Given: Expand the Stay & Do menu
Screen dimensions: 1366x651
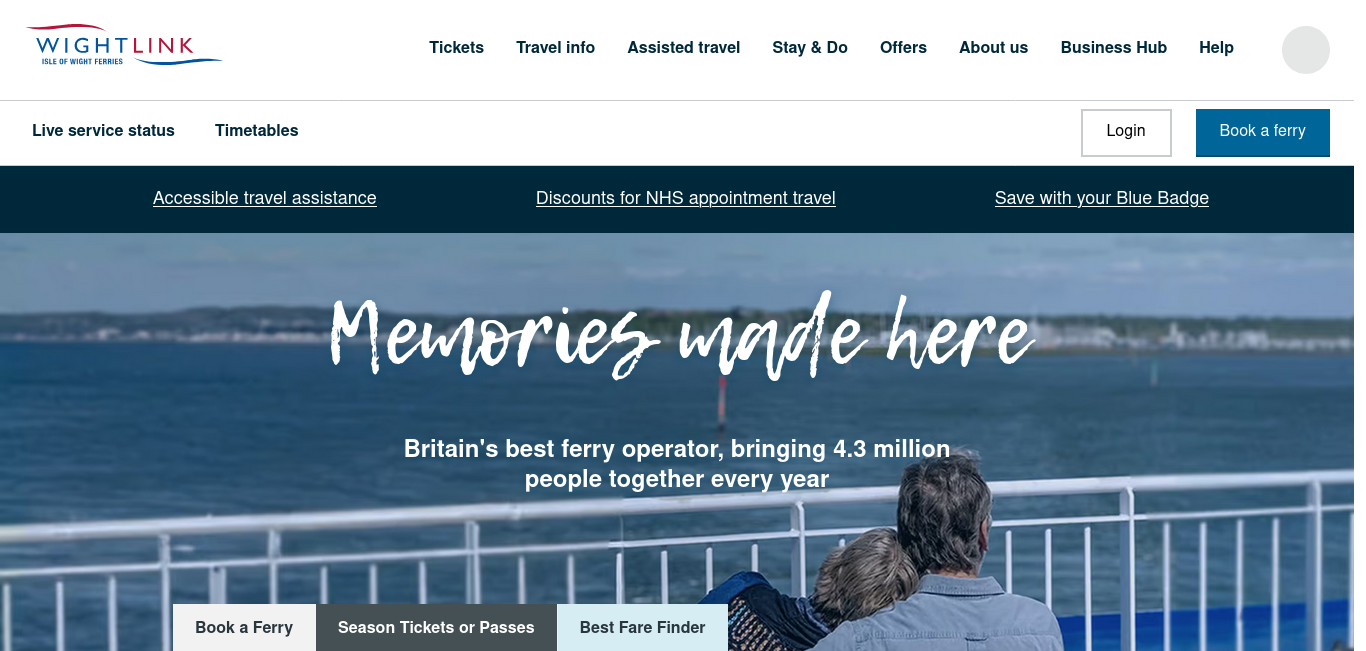Looking at the screenshot, I should 810,48.
